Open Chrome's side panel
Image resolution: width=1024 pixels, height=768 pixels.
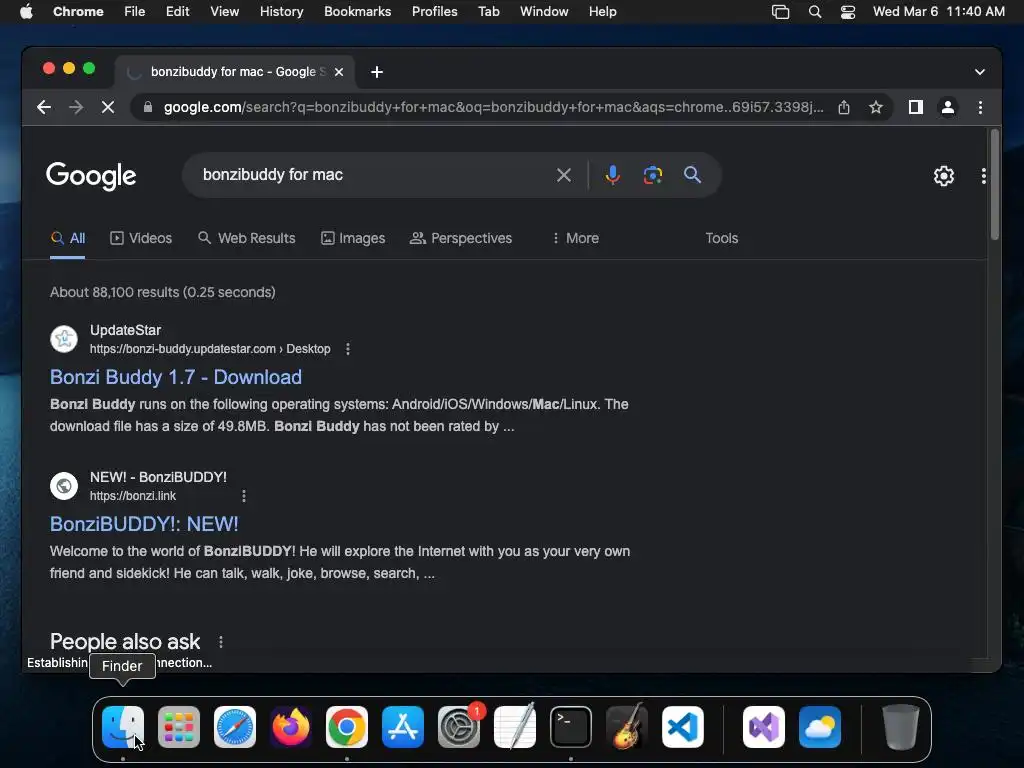click(916, 107)
